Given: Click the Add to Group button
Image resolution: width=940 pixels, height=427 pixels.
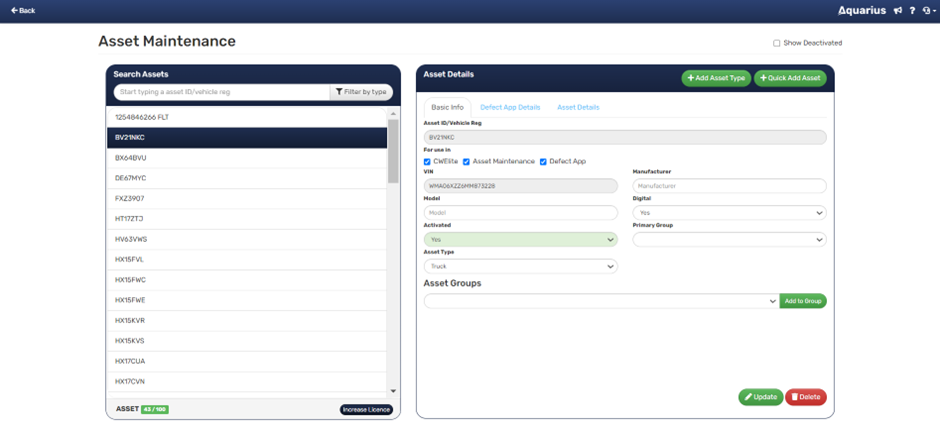Looking at the screenshot, I should (803, 301).
